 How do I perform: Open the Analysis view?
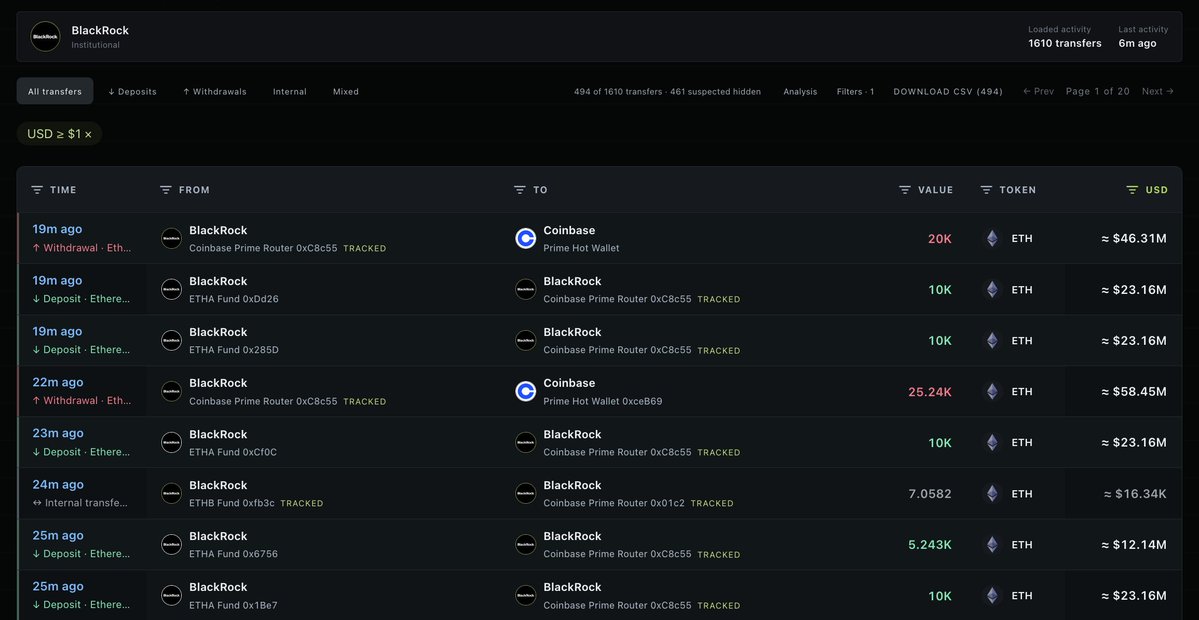(x=800, y=92)
